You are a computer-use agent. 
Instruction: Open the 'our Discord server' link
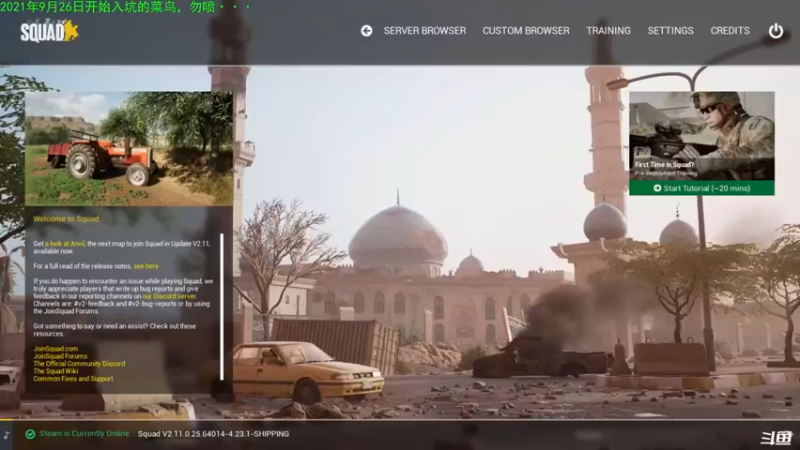(169, 296)
